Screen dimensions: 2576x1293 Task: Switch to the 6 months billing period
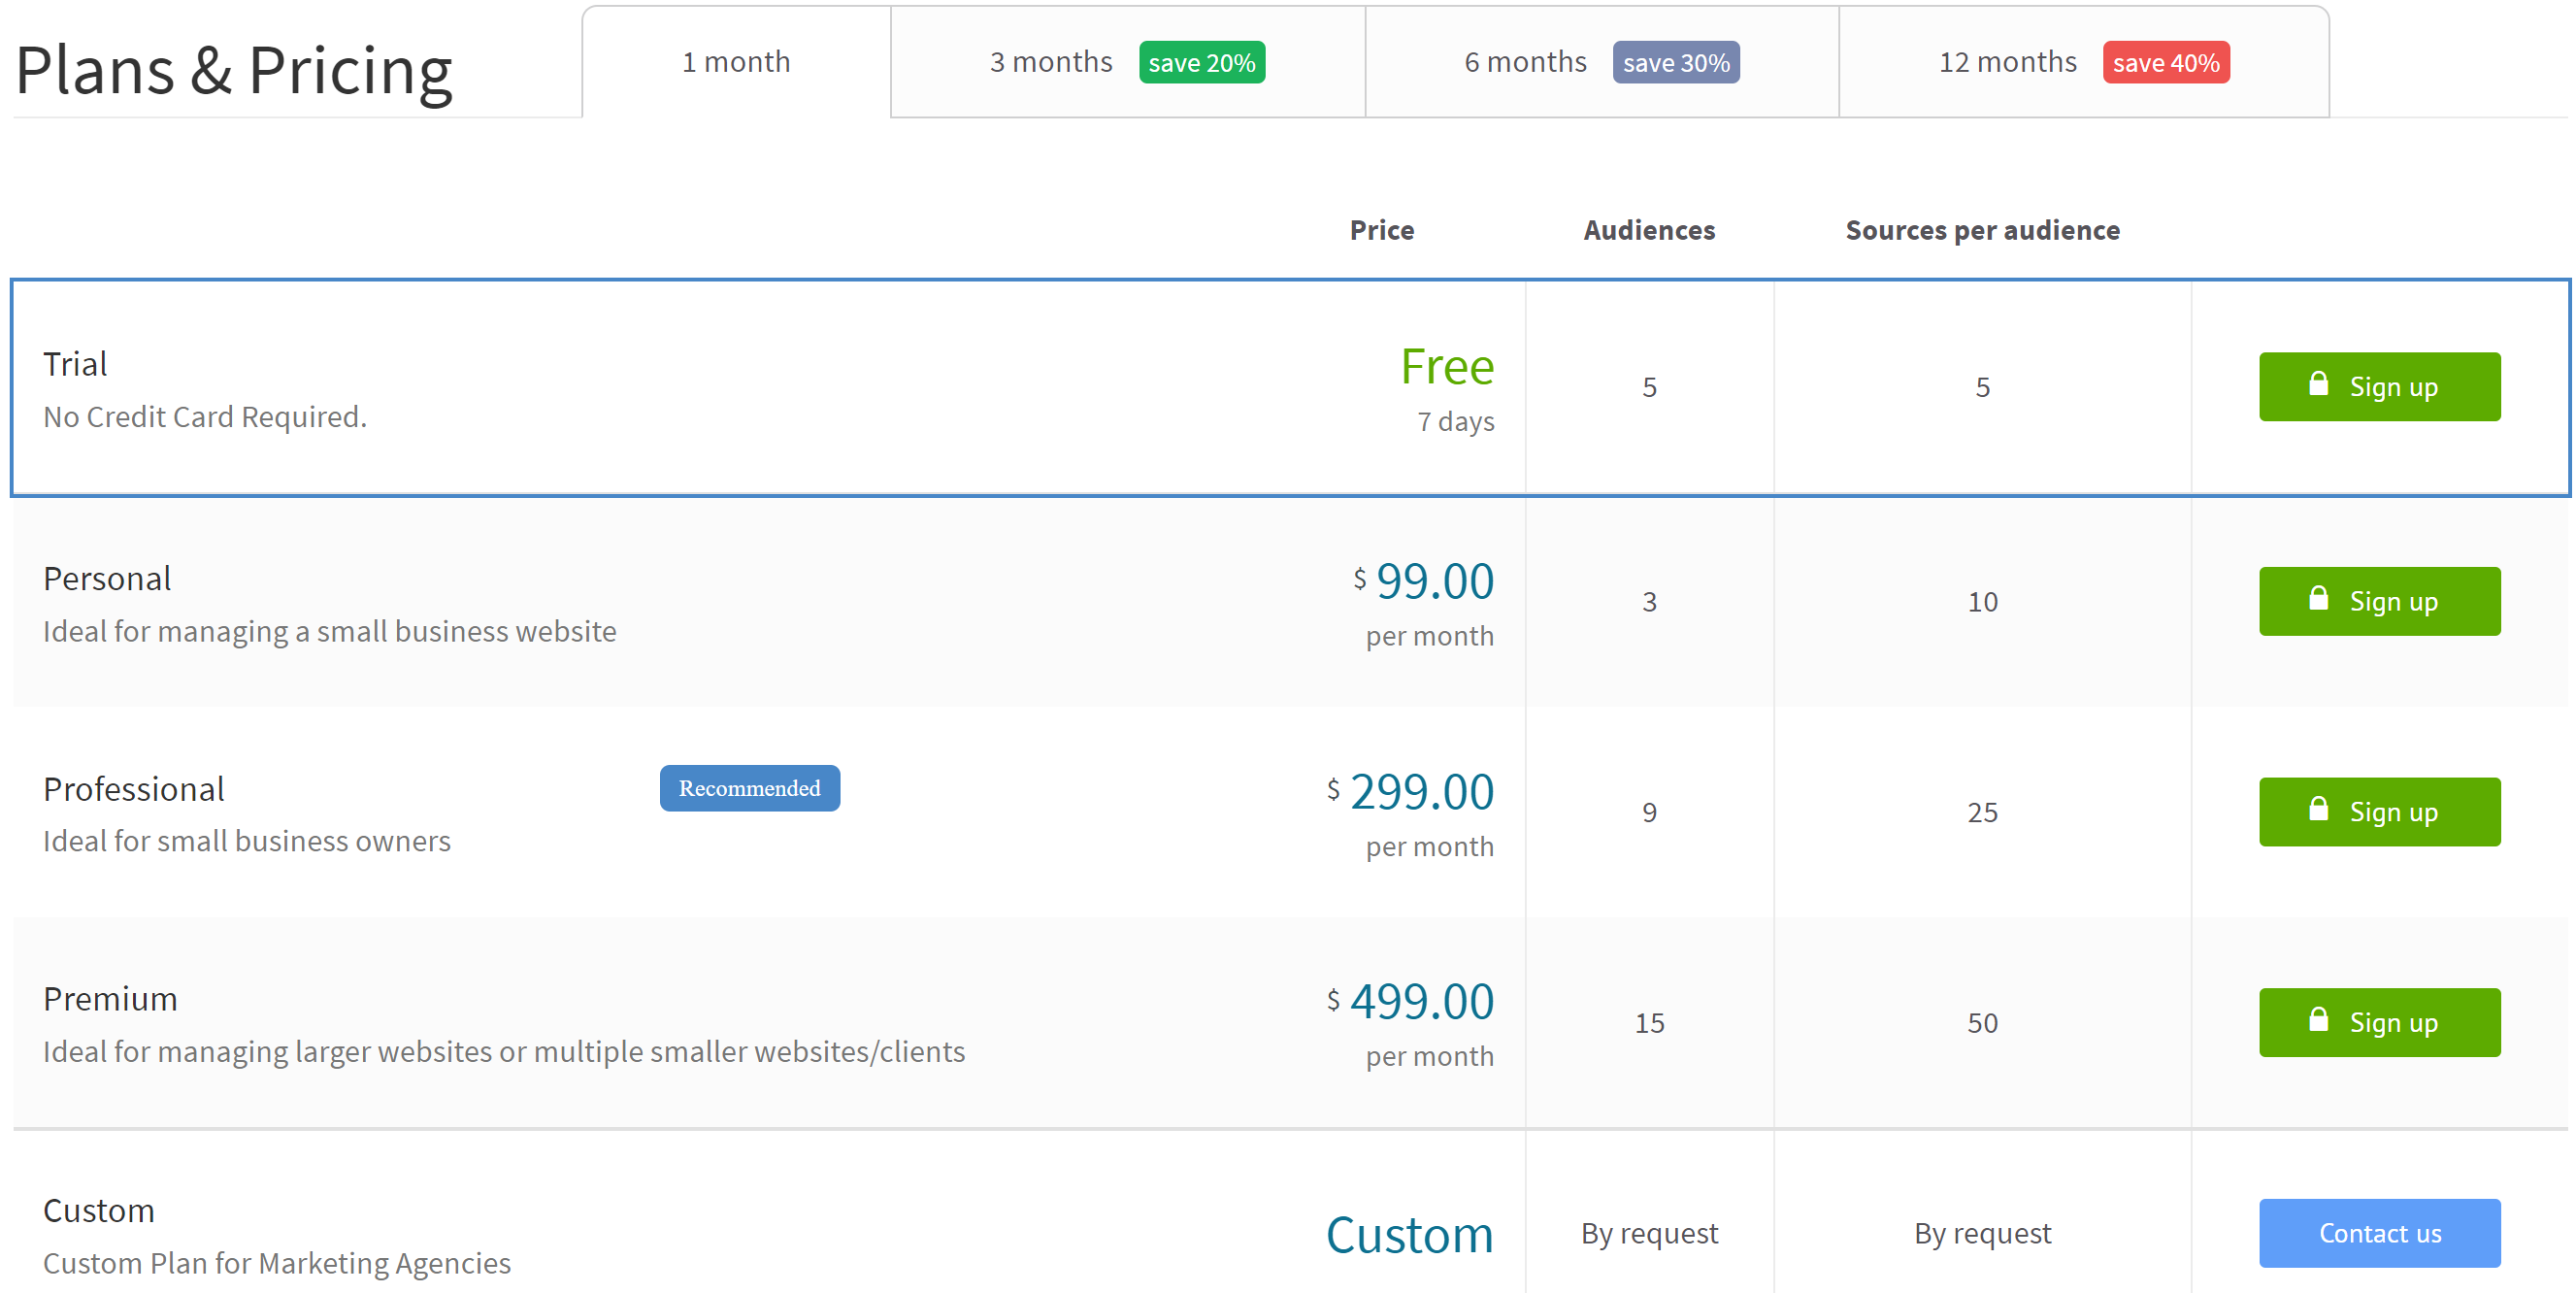[x=1587, y=61]
